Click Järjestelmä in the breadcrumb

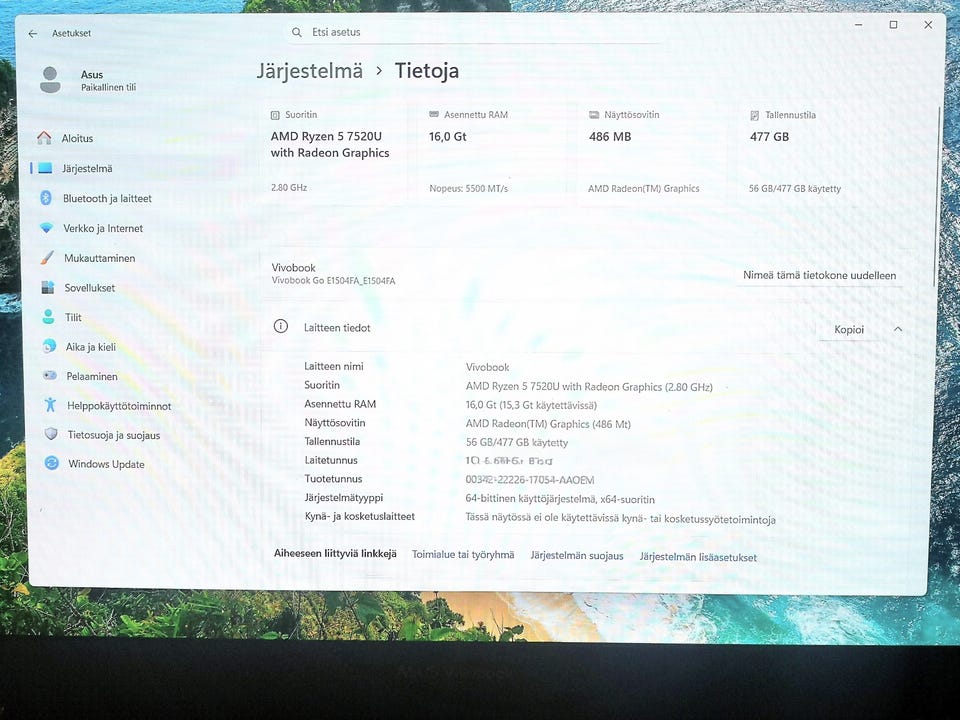click(310, 72)
